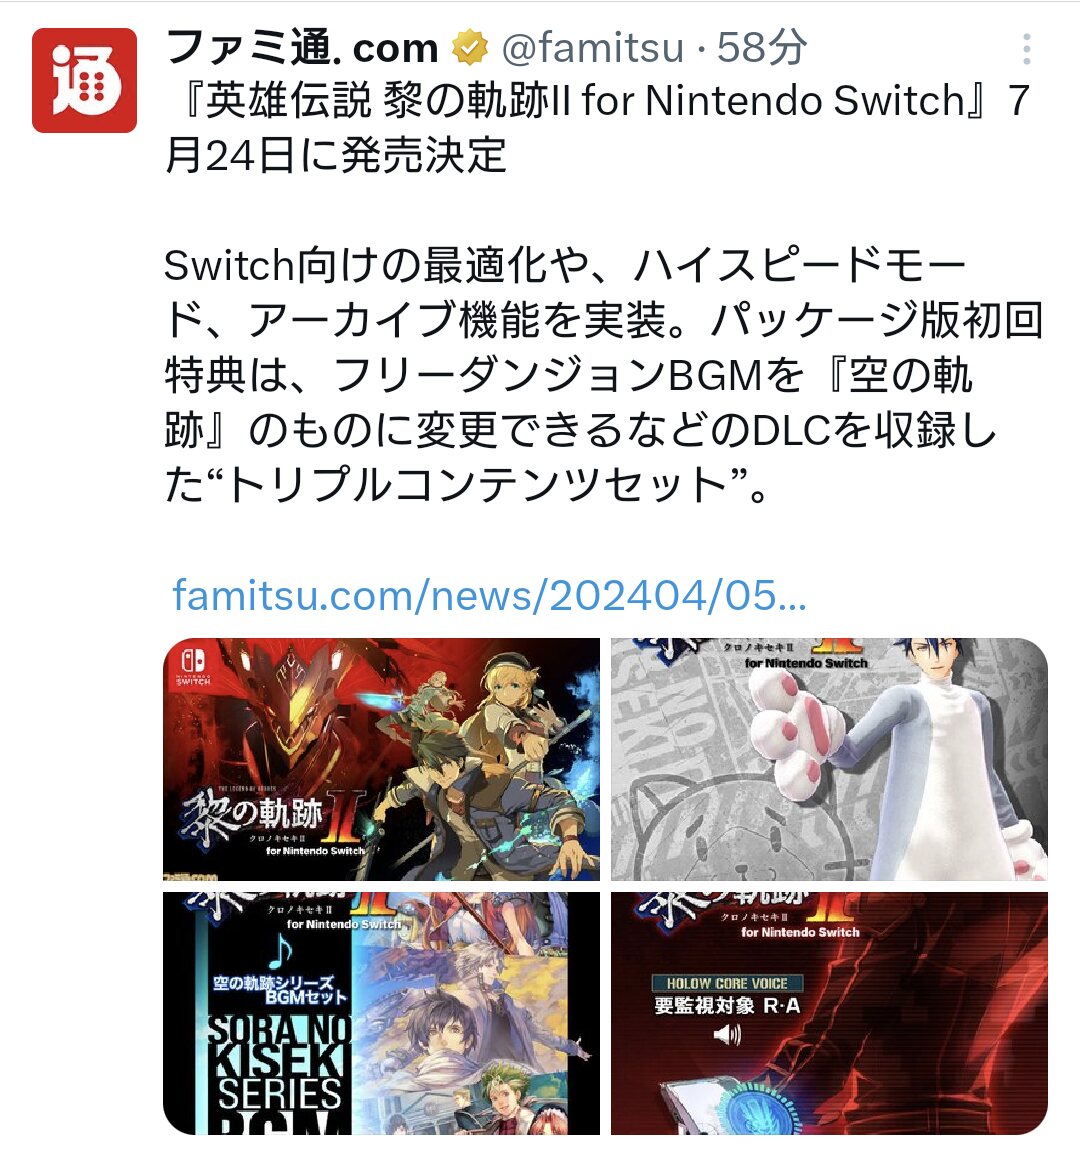Tap the 黎の軌跡II logo on cover art
The width and height of the screenshot is (1080, 1166).
pyautogui.click(x=272, y=819)
